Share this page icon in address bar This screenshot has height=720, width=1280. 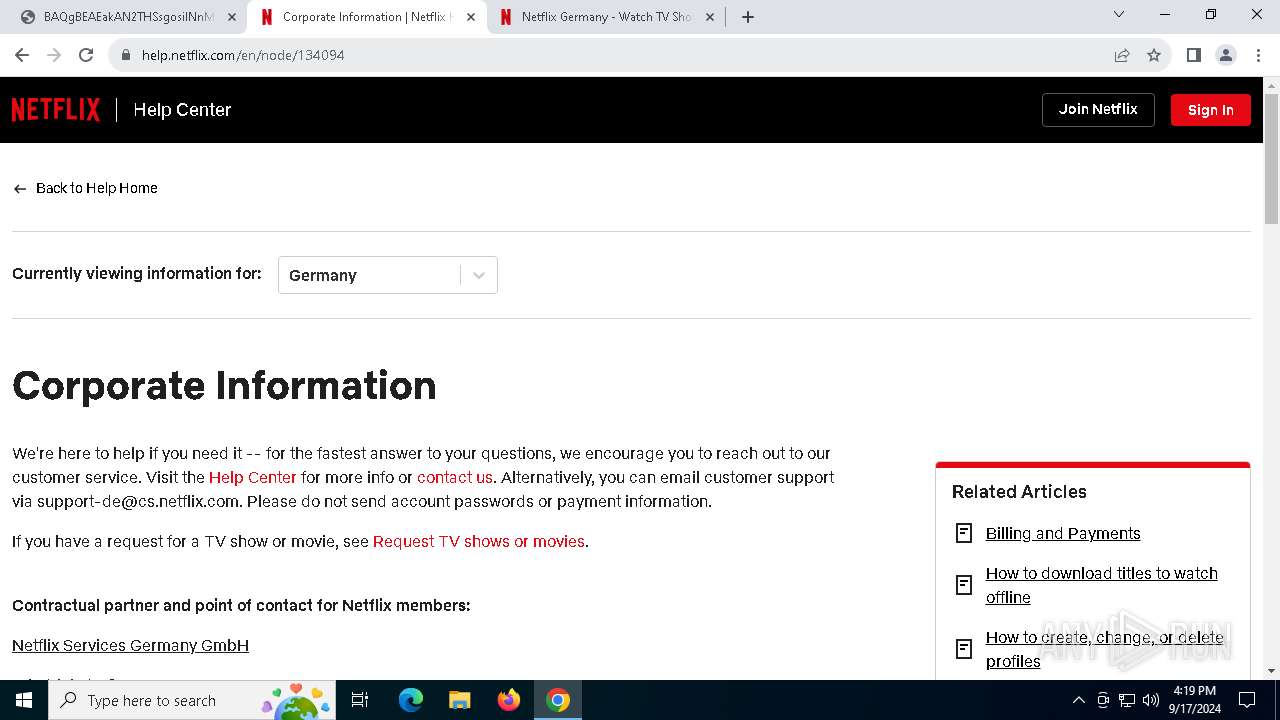pyautogui.click(x=1122, y=55)
